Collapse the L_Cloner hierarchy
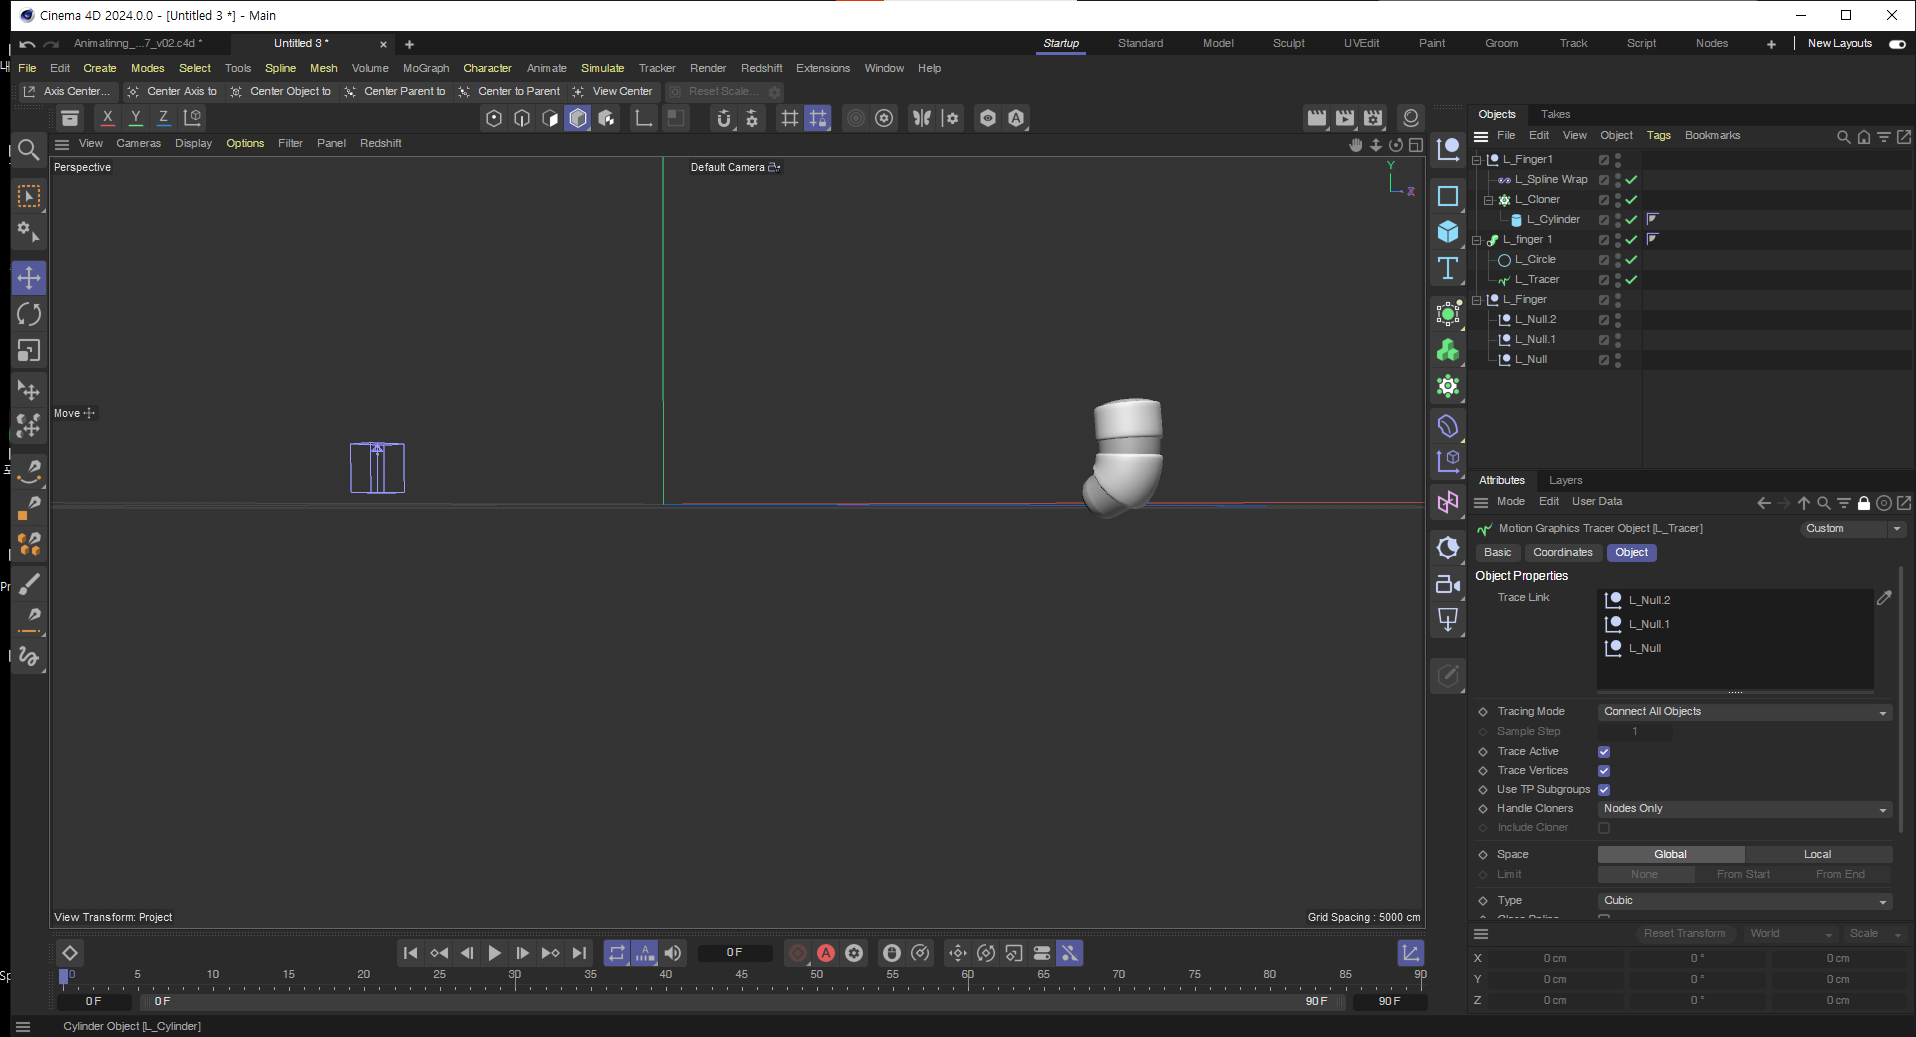Screen dimensions: 1916x1037 [1489, 200]
